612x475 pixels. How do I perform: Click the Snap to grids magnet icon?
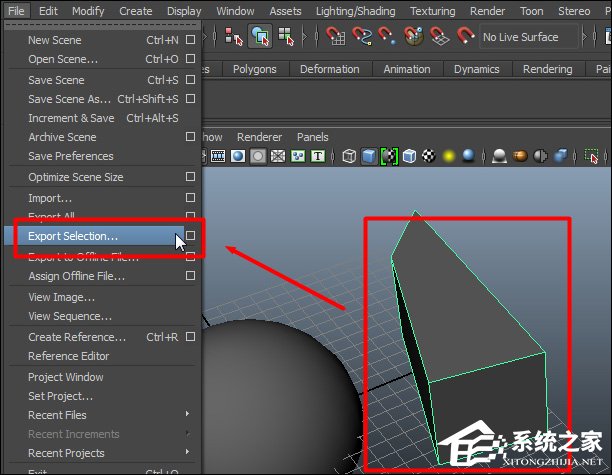click(x=335, y=38)
